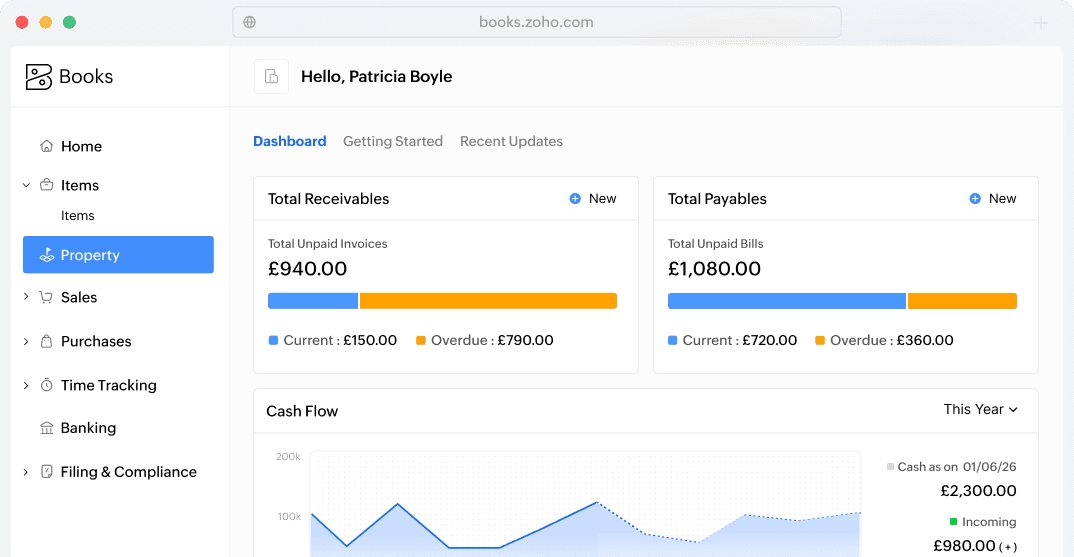
Task: Click the Sales cart icon
Action: [x=46, y=297]
